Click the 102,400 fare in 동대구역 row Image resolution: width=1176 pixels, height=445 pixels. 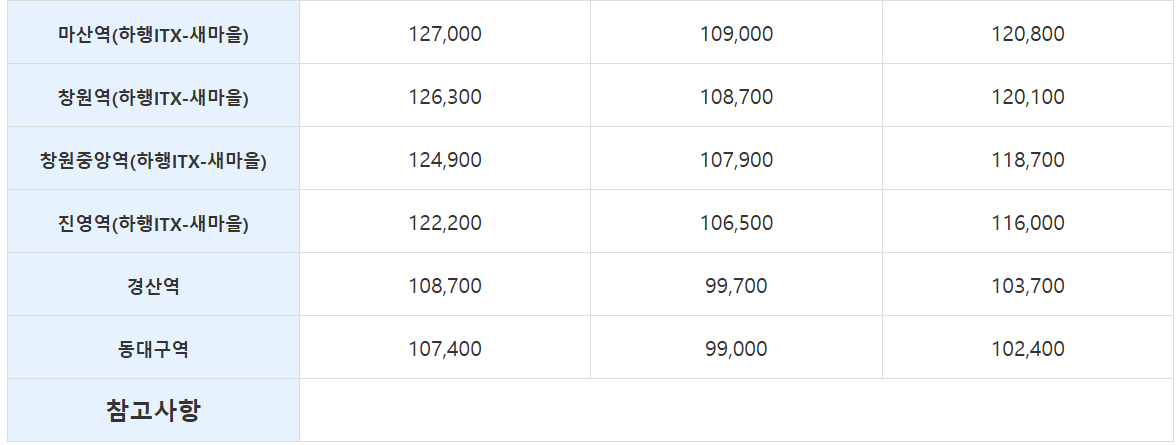pos(1028,349)
